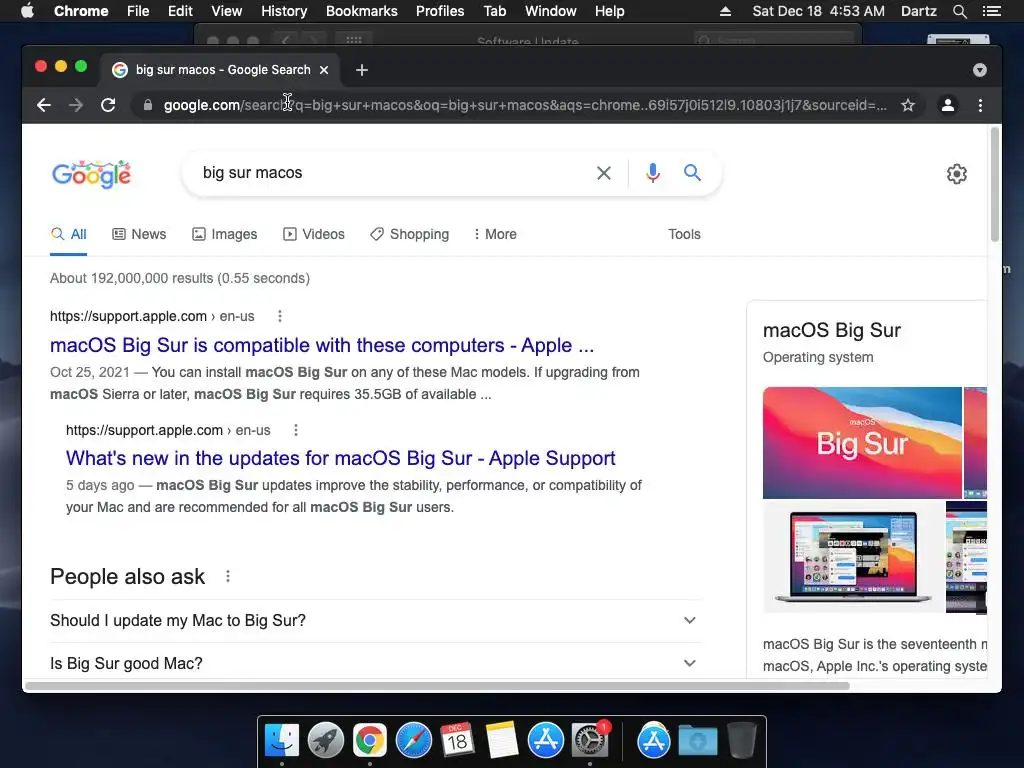
Task: Open Chrome's three-dot menu
Action: [x=980, y=105]
